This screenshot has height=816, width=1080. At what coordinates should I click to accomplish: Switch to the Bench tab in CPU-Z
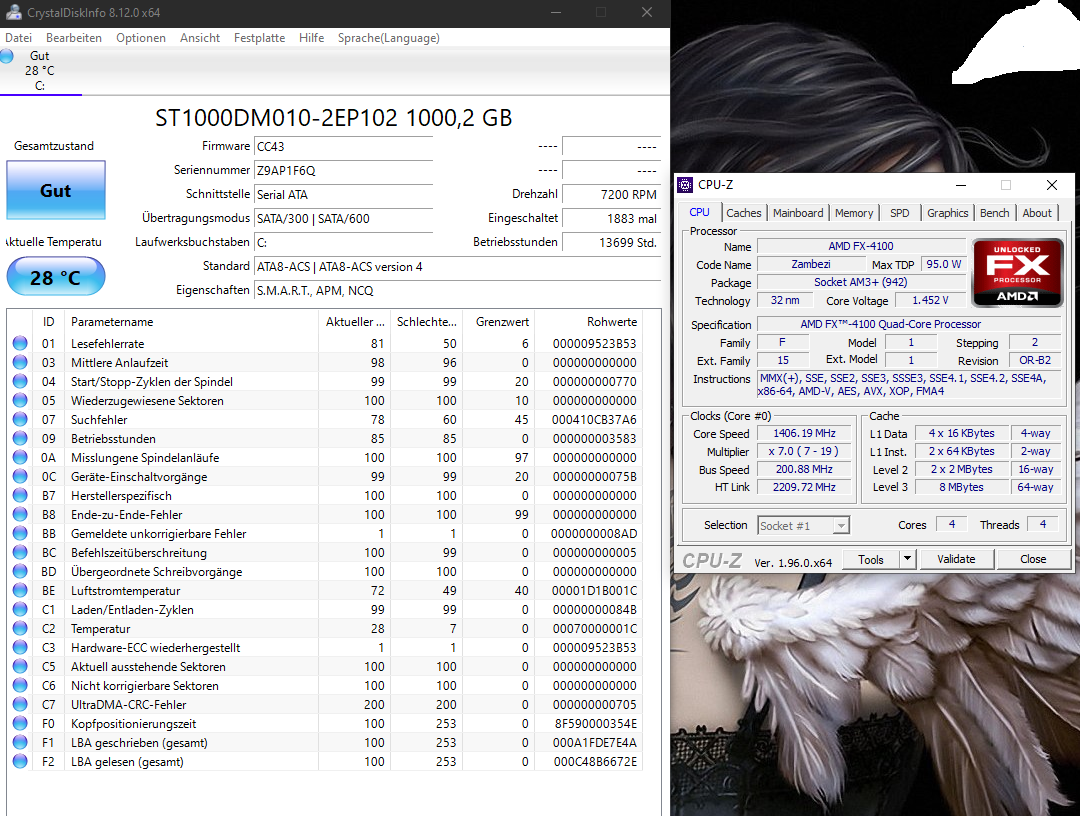pos(995,213)
